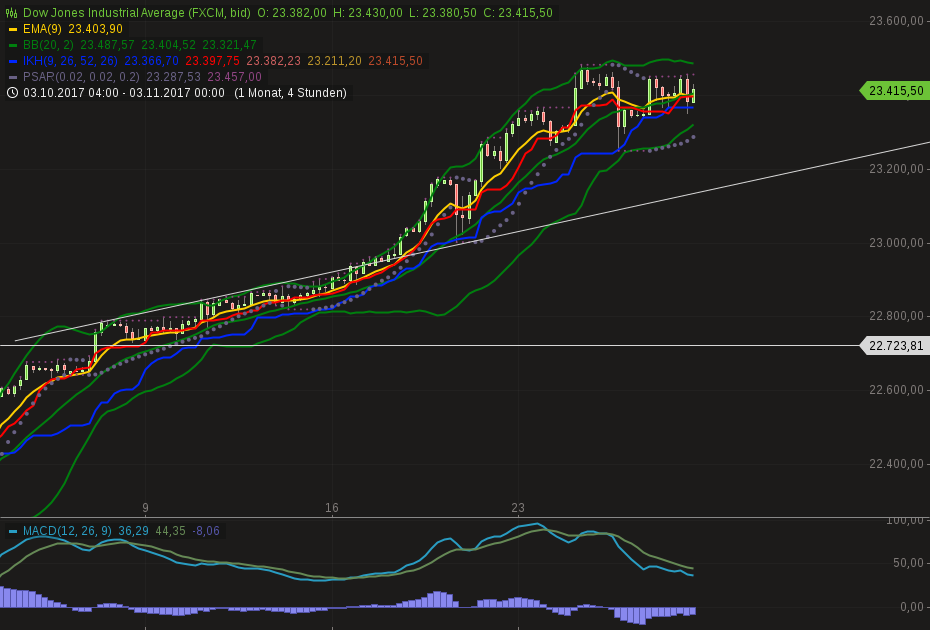Open the timeframe selector via the date range
Image resolution: width=930 pixels, height=630 pixels.
point(120,92)
